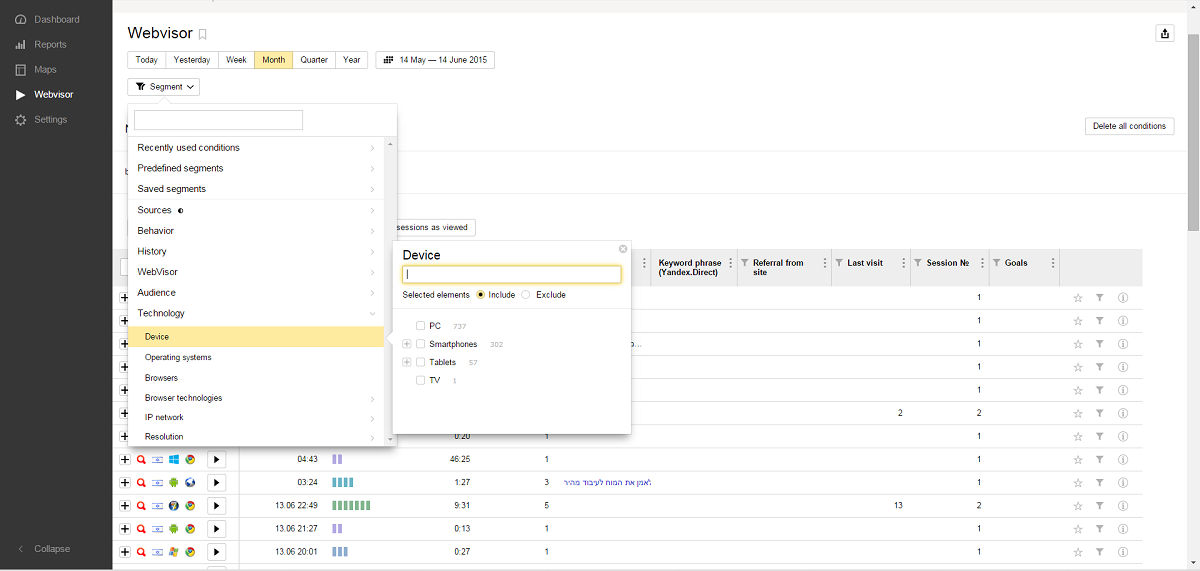
Task: Click the Android icon in 03:24 row
Action: [x=173, y=483]
